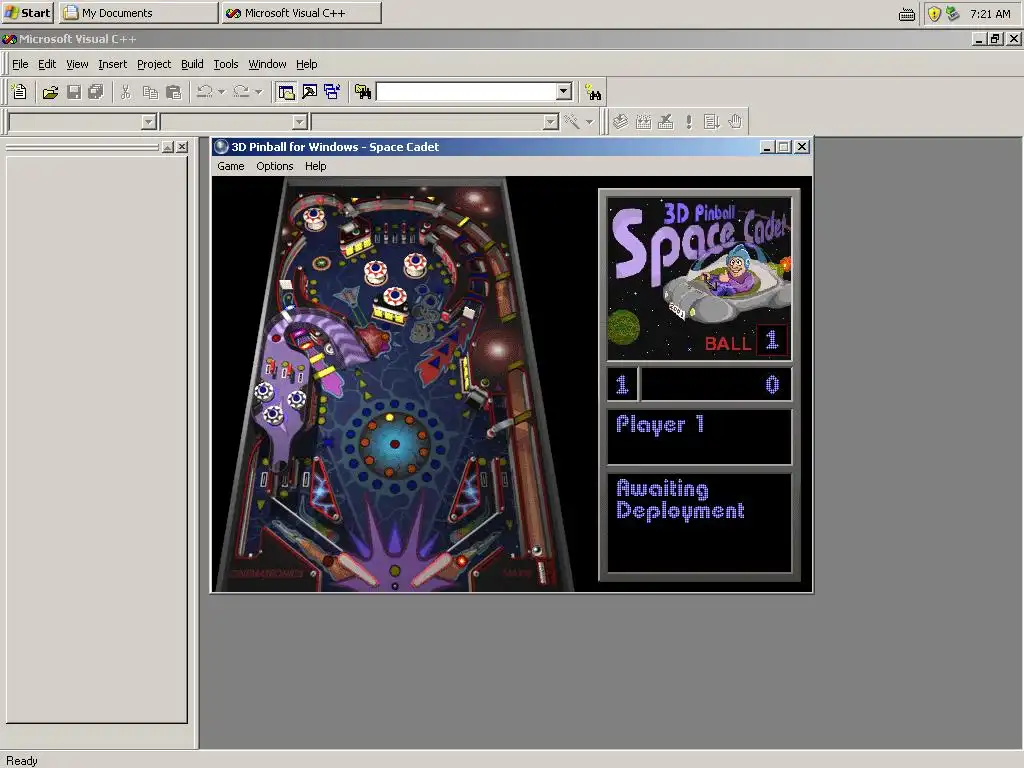
Task: Switch to My Documents taskbar button
Action: coord(138,13)
